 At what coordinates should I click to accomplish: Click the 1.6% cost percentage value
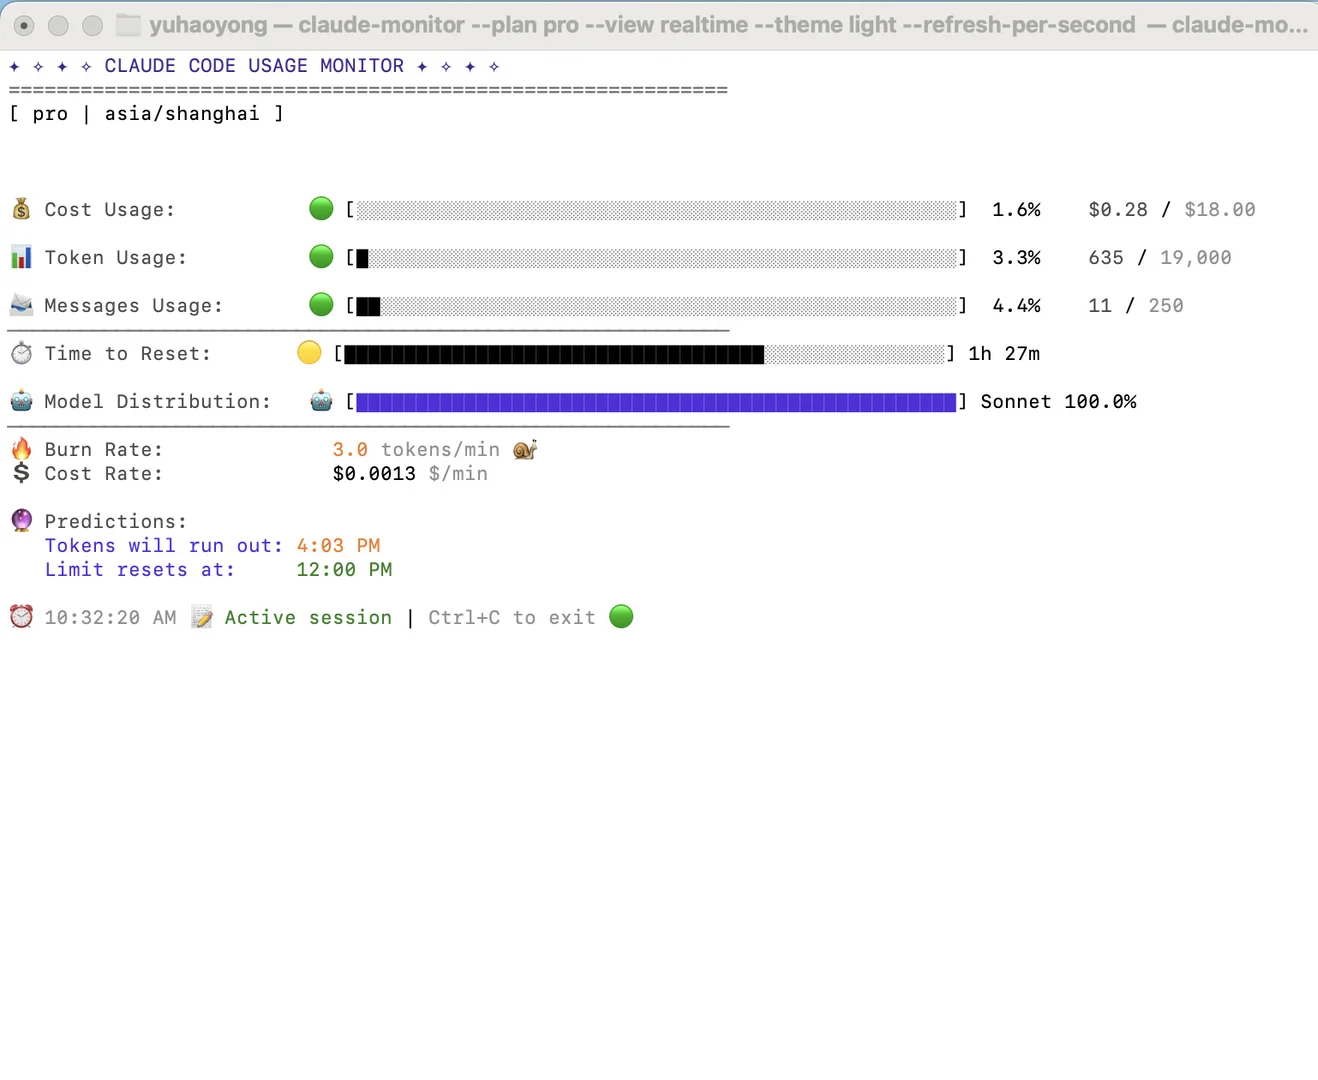(1016, 210)
